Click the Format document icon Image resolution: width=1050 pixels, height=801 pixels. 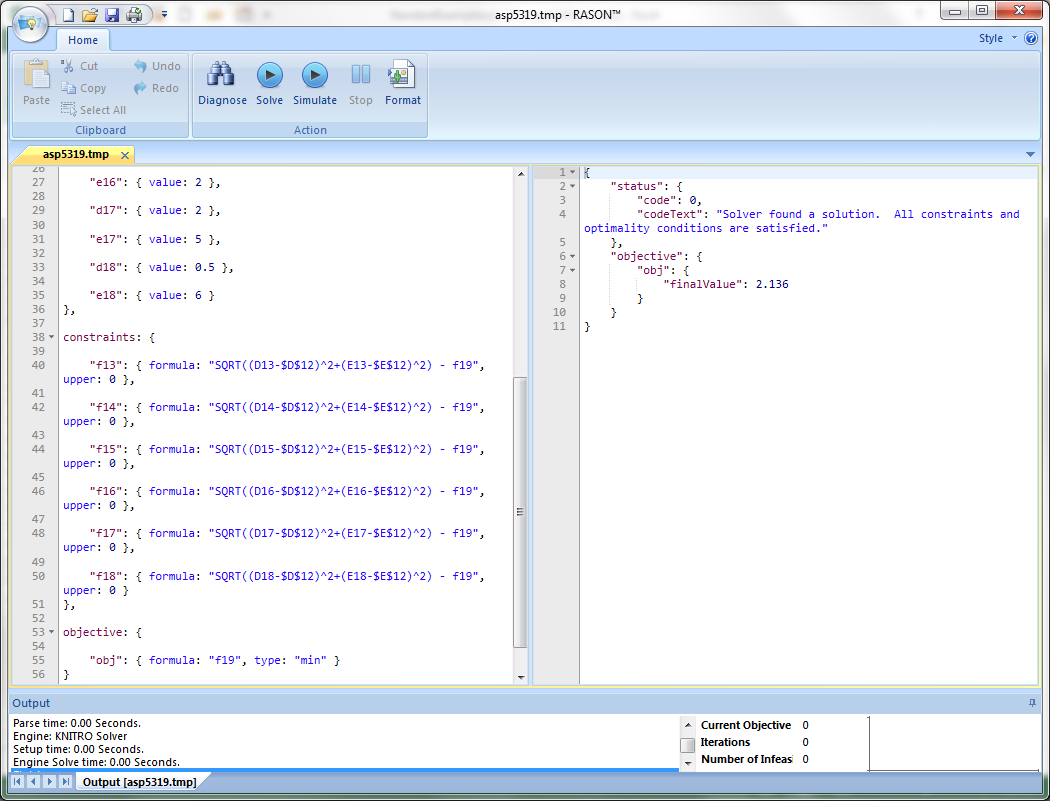coord(402,75)
